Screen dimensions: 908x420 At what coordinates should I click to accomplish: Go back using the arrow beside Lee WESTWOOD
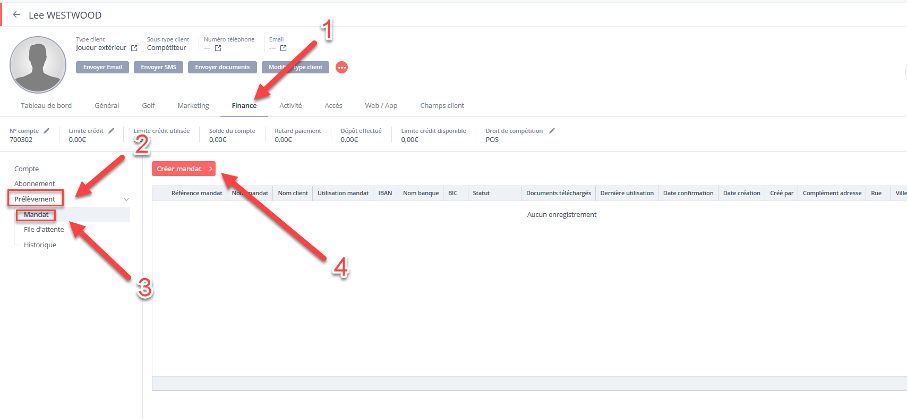coord(16,14)
